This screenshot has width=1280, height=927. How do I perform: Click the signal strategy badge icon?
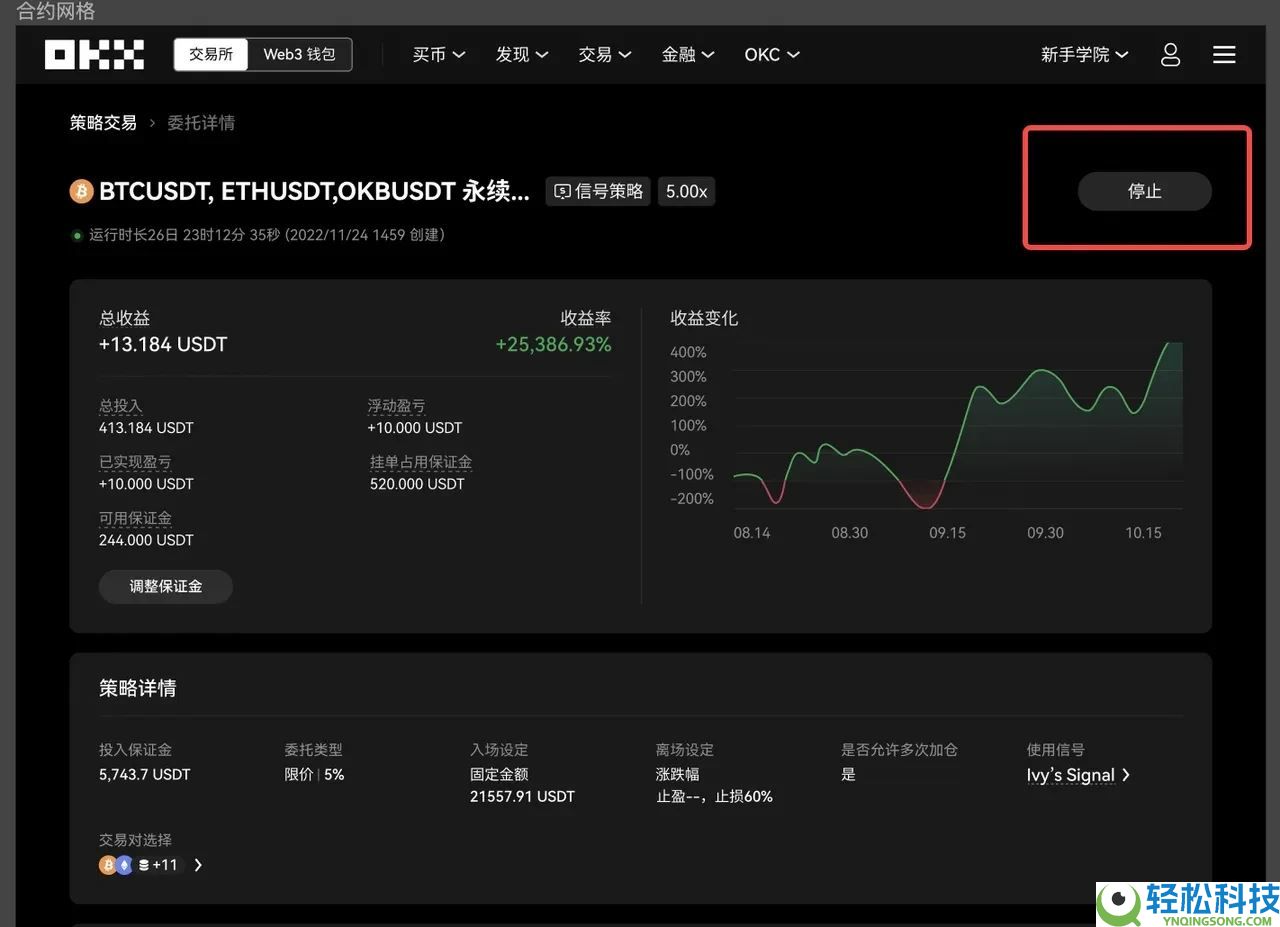(x=563, y=191)
